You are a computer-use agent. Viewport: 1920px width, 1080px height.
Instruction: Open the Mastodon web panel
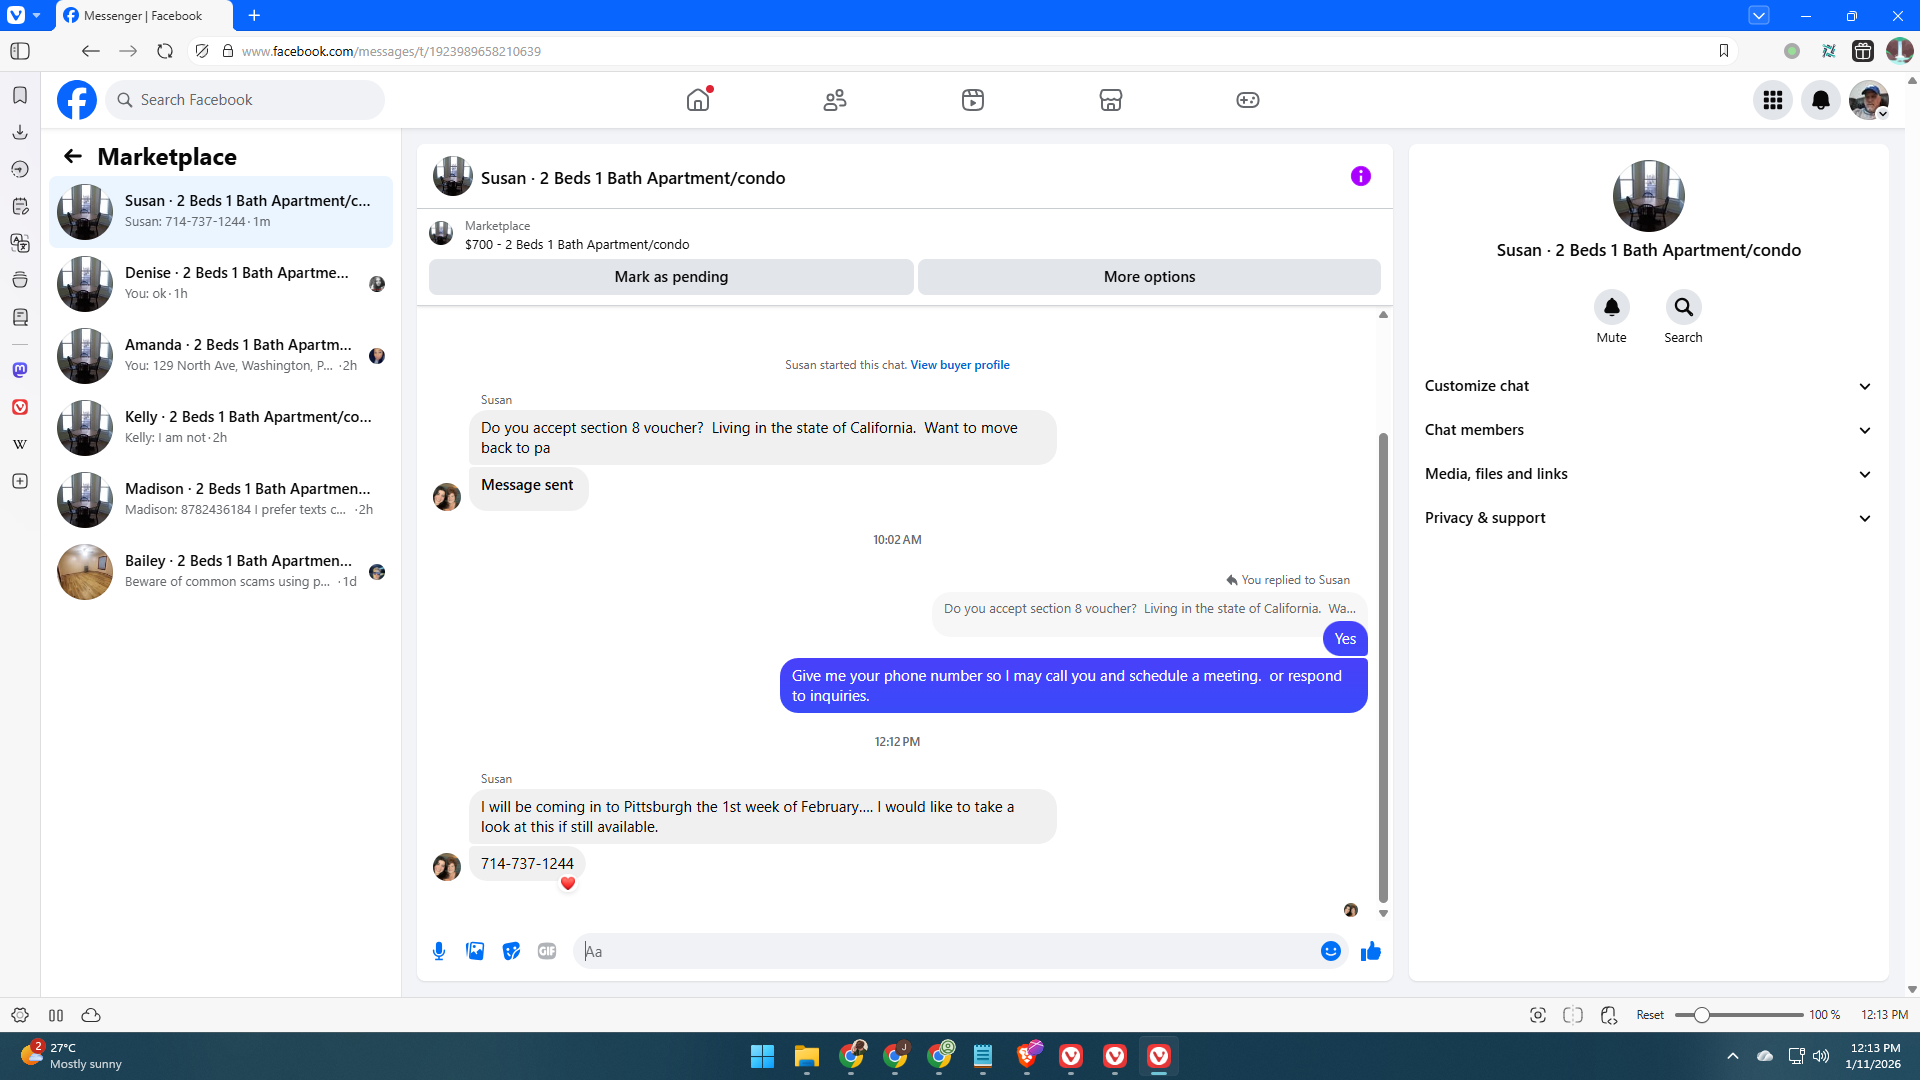(20, 370)
